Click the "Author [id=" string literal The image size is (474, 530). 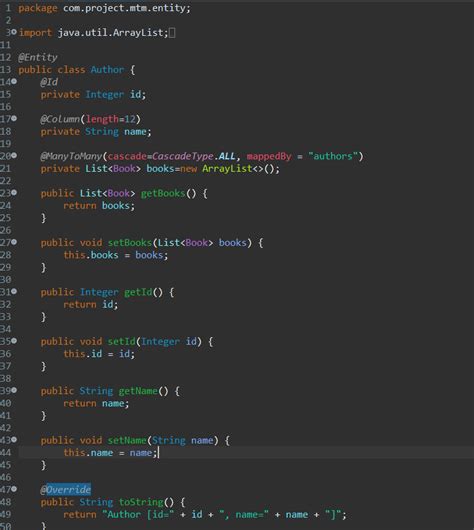click(138, 515)
